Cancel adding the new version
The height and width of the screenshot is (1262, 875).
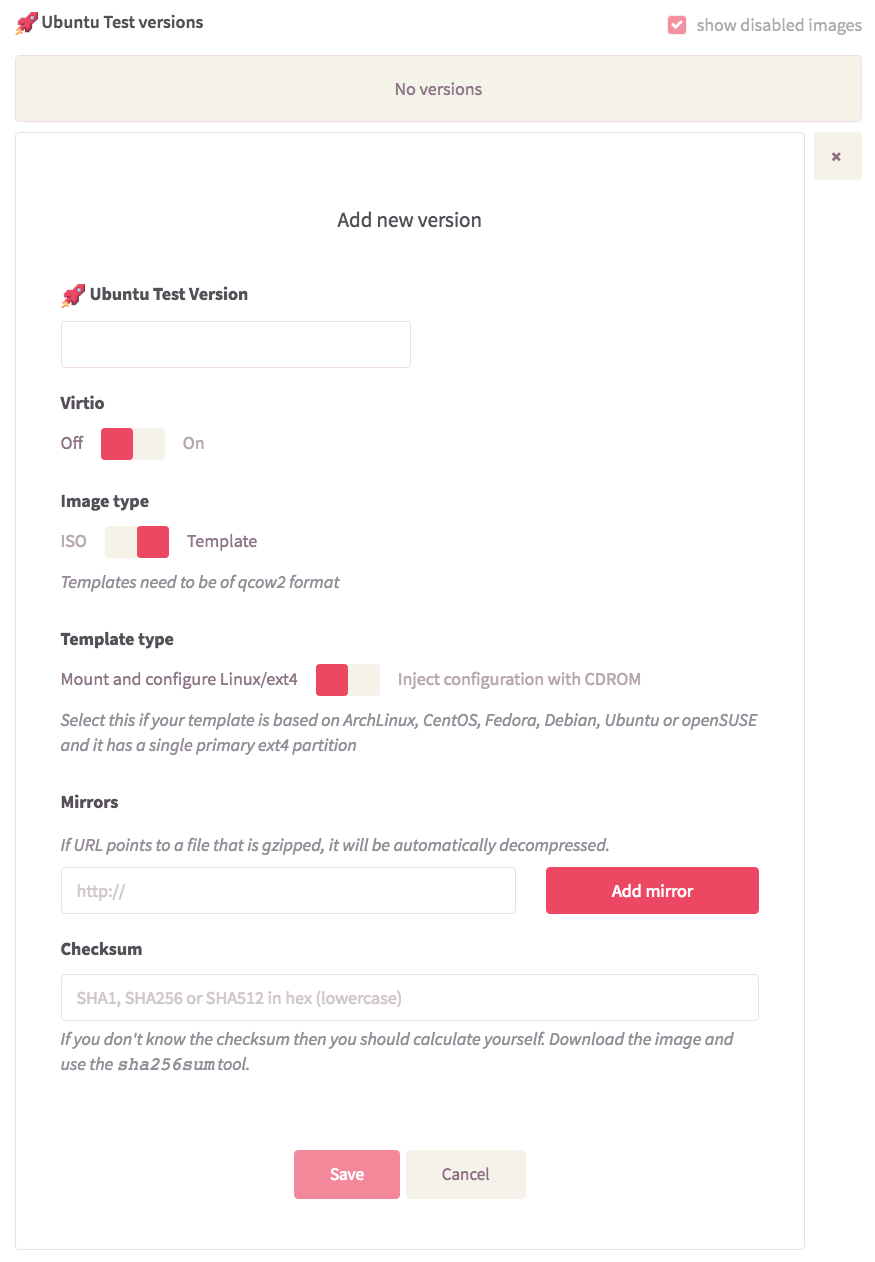(466, 1175)
